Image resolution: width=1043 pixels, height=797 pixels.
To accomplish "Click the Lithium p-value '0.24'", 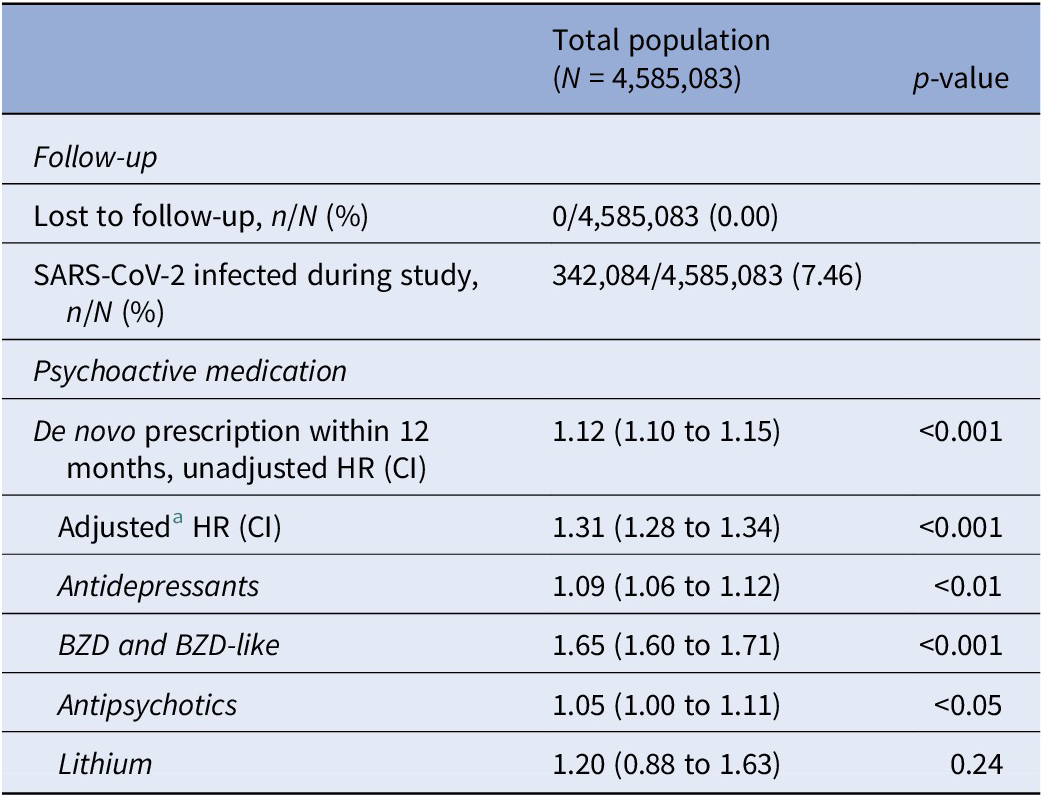I will coord(977,764).
